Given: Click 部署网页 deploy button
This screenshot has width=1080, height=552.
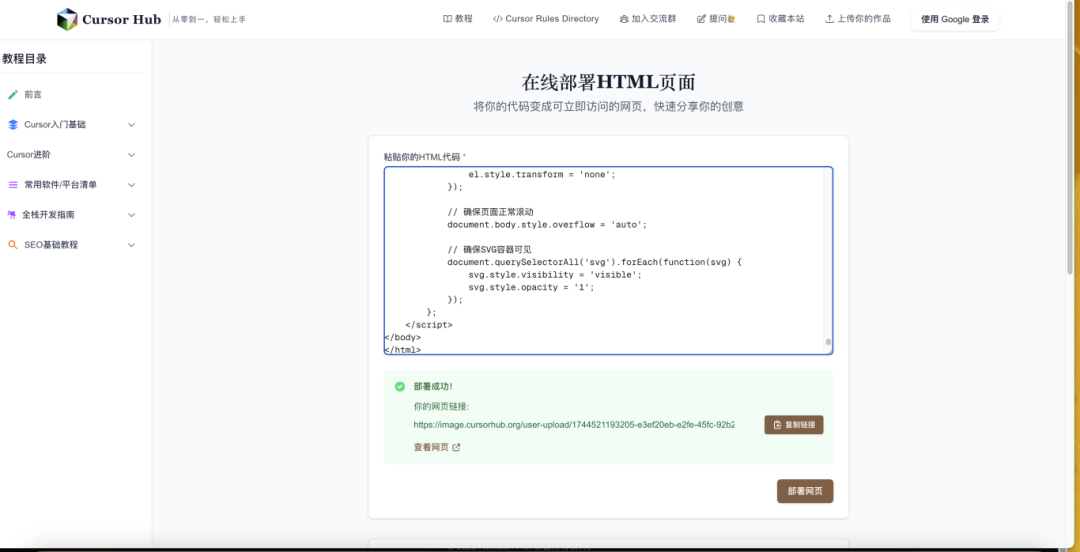Looking at the screenshot, I should [804, 491].
